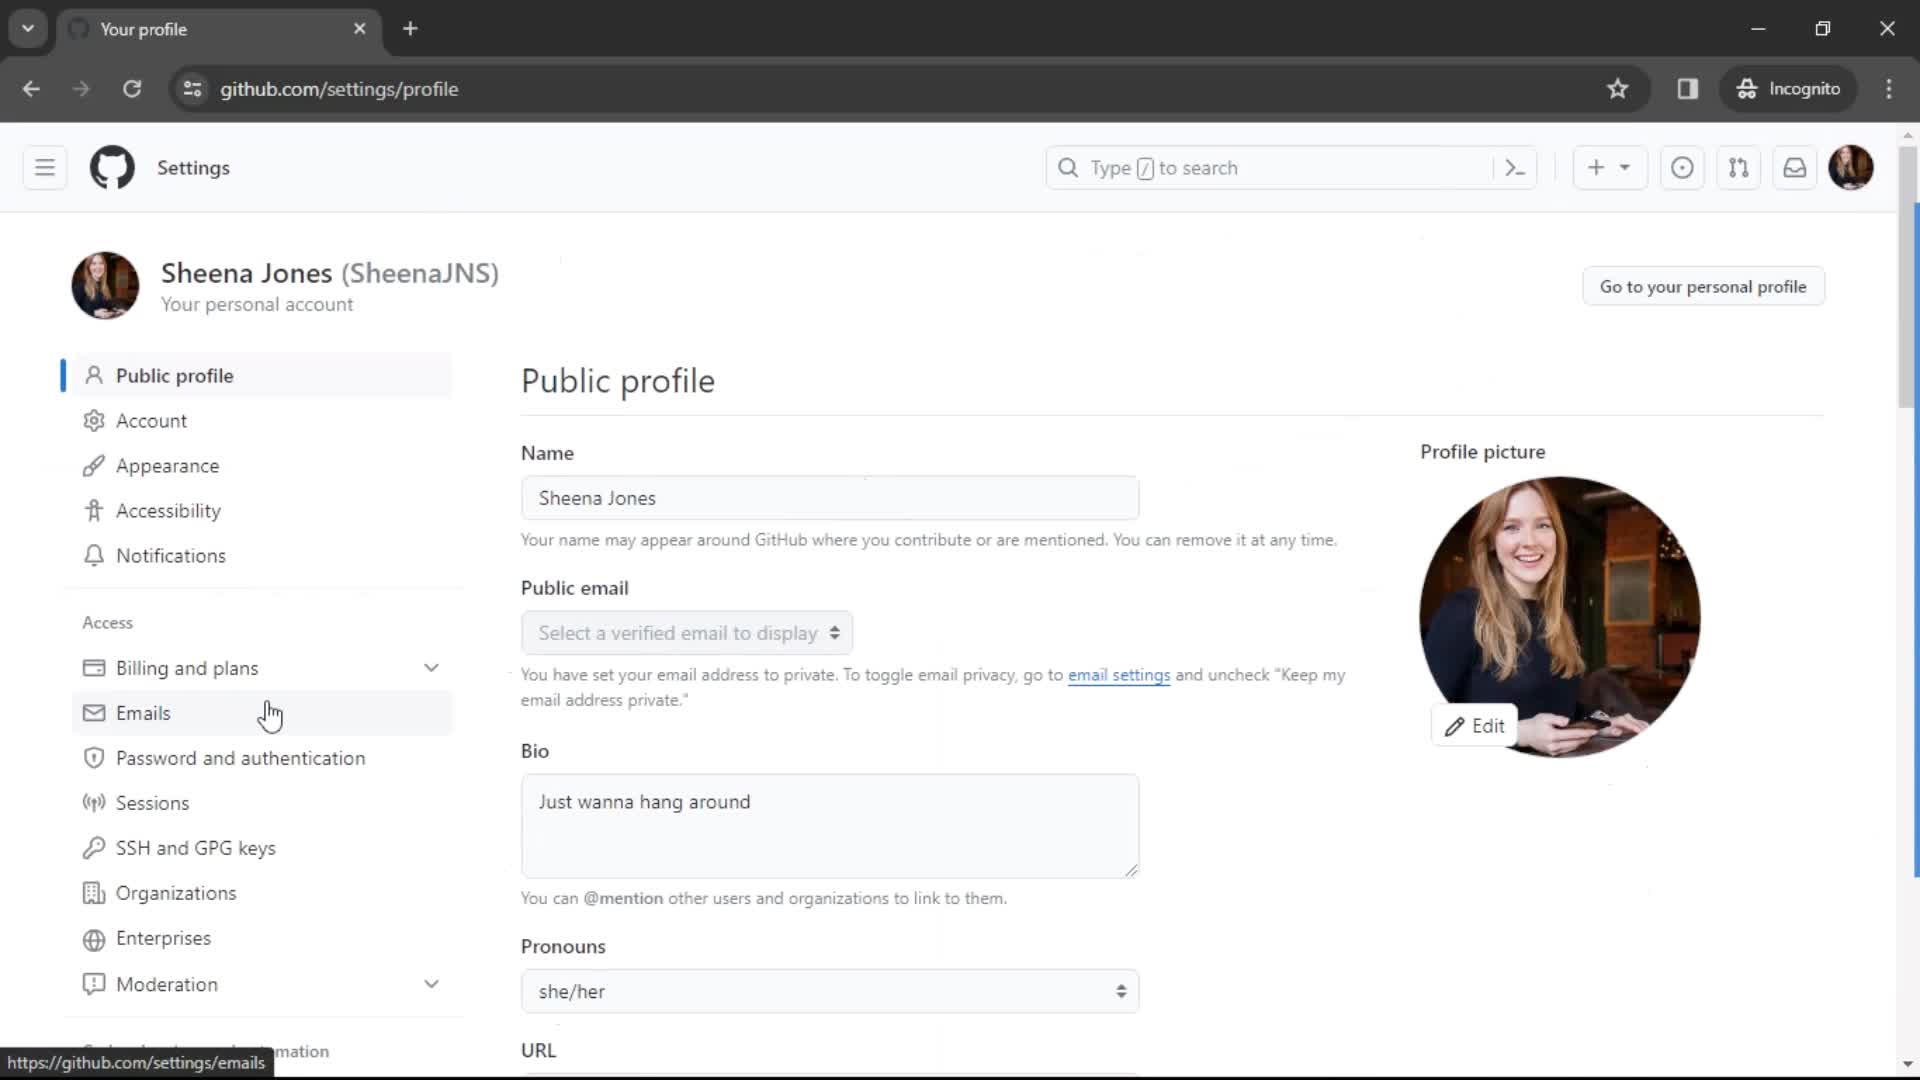Click the browser address bar URL
Image resolution: width=1920 pixels, height=1080 pixels.
339,89
